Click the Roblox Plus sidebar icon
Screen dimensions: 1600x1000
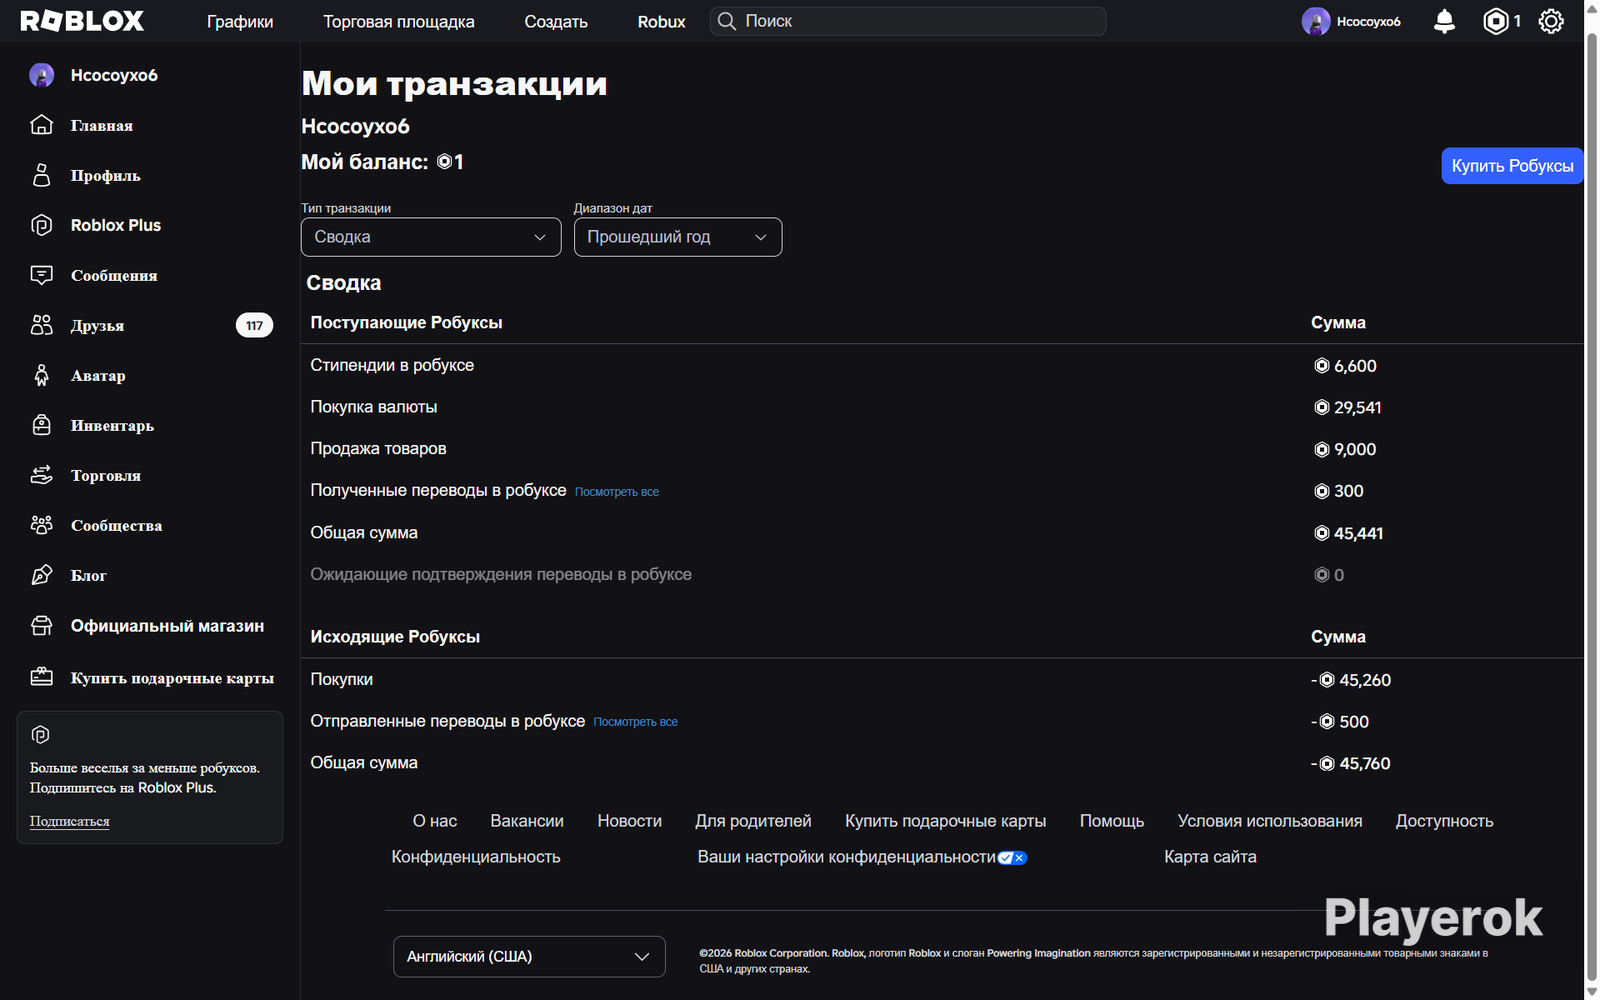tap(42, 225)
